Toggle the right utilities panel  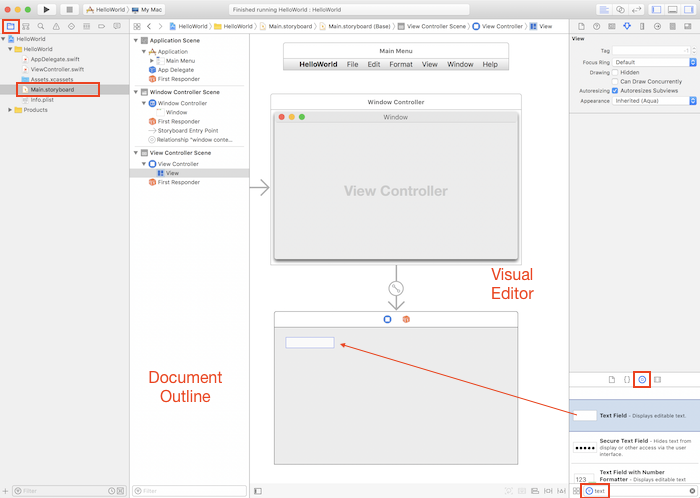[689, 9]
